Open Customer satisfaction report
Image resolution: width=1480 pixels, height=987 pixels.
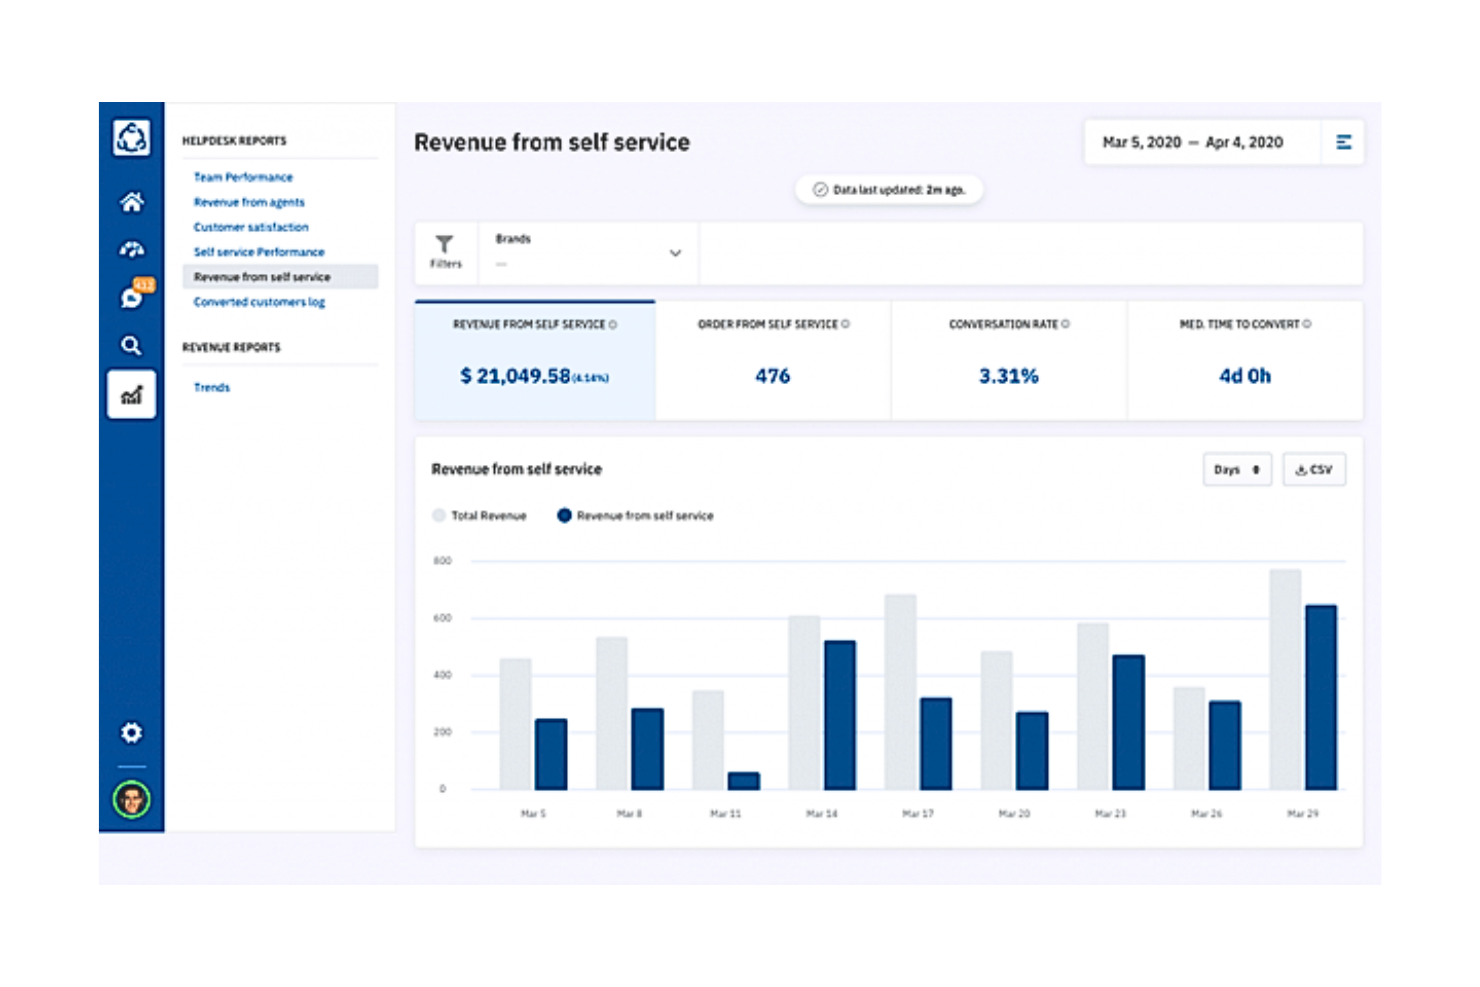point(251,227)
